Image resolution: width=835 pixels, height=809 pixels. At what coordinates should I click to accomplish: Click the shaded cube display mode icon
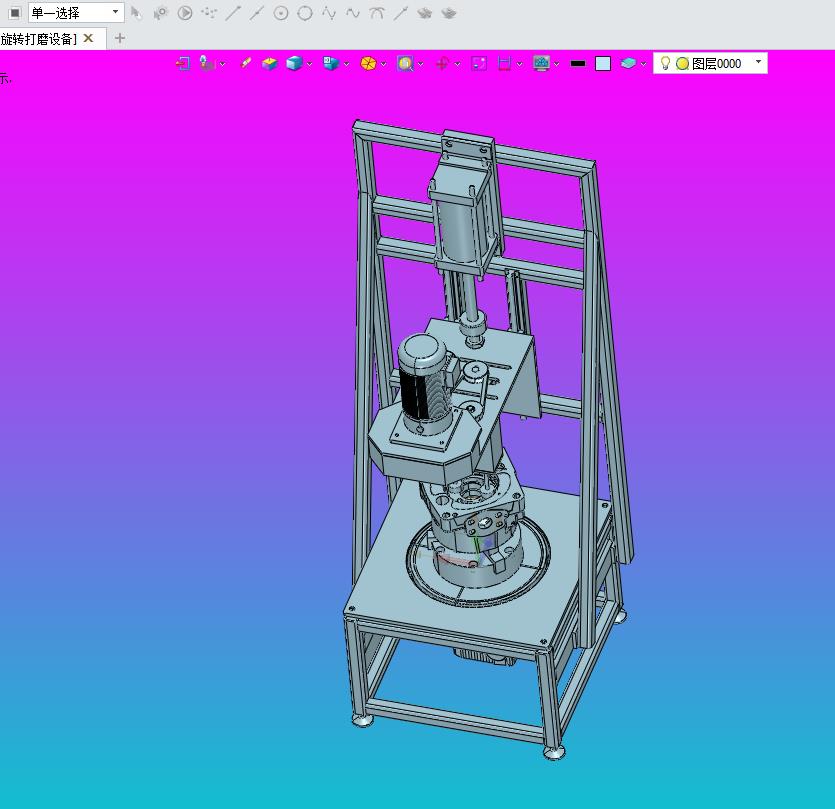point(294,64)
